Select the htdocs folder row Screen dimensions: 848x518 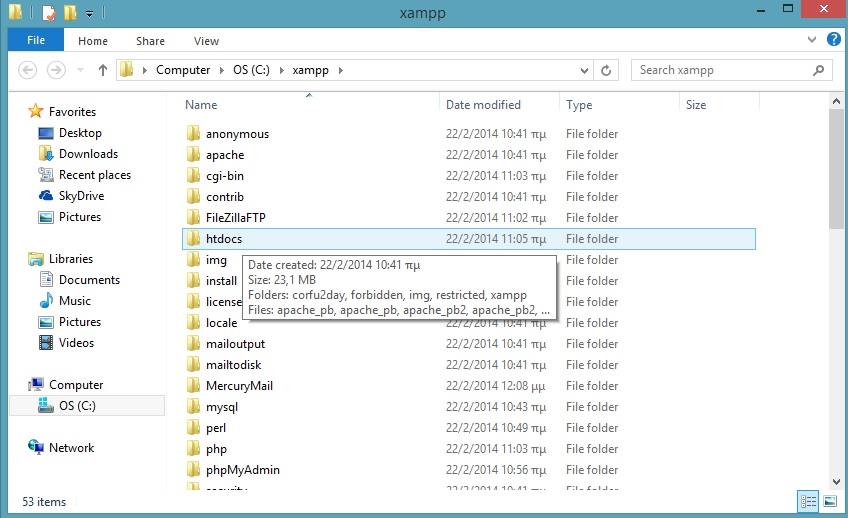469,238
